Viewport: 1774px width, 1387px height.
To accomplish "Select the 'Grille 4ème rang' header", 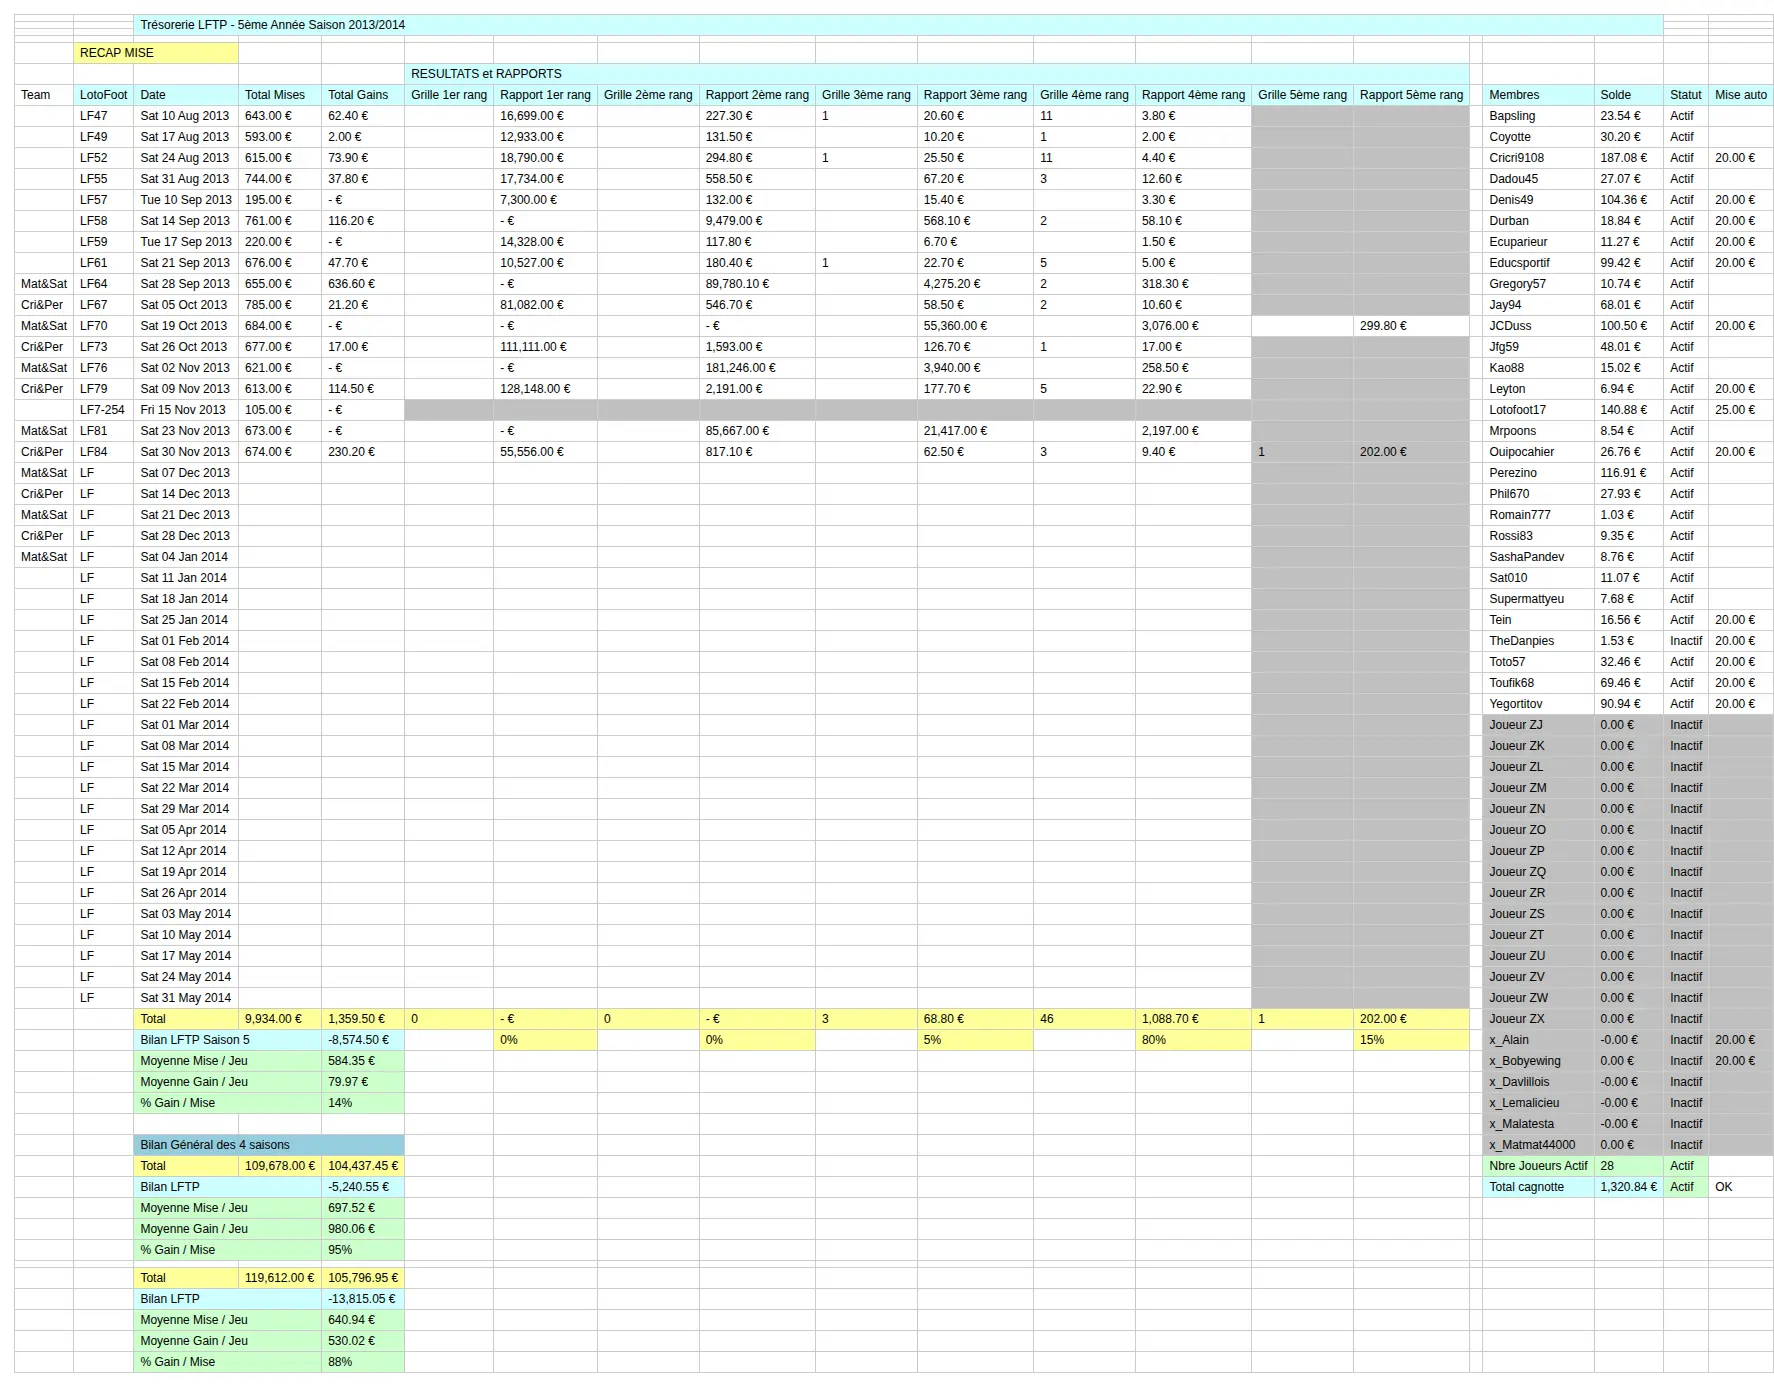I will coord(1084,95).
